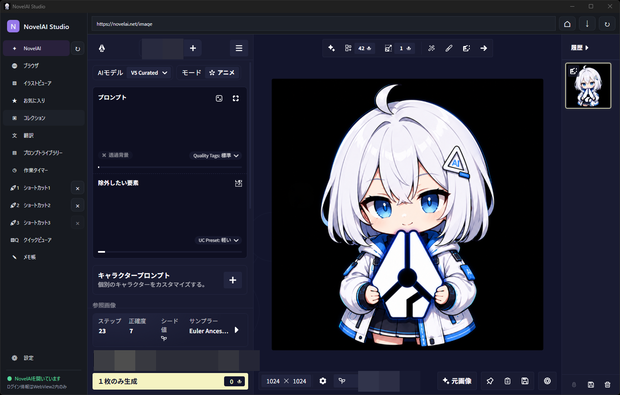Open 作業タイマー in the sidebar
The width and height of the screenshot is (620, 395).
pyautogui.click(x=43, y=170)
